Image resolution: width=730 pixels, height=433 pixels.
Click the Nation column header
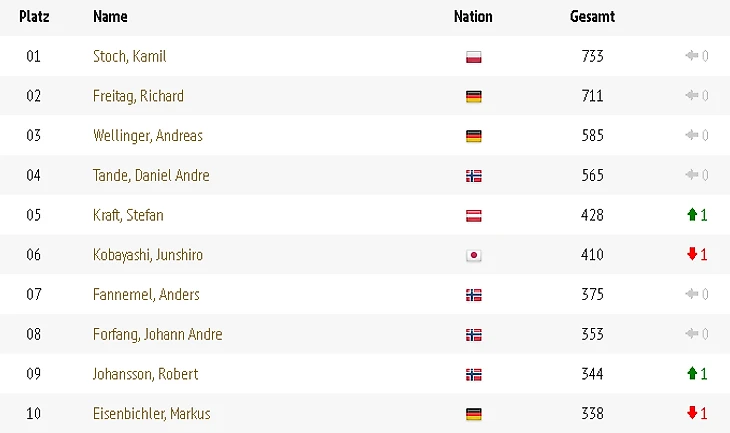pyautogui.click(x=473, y=16)
